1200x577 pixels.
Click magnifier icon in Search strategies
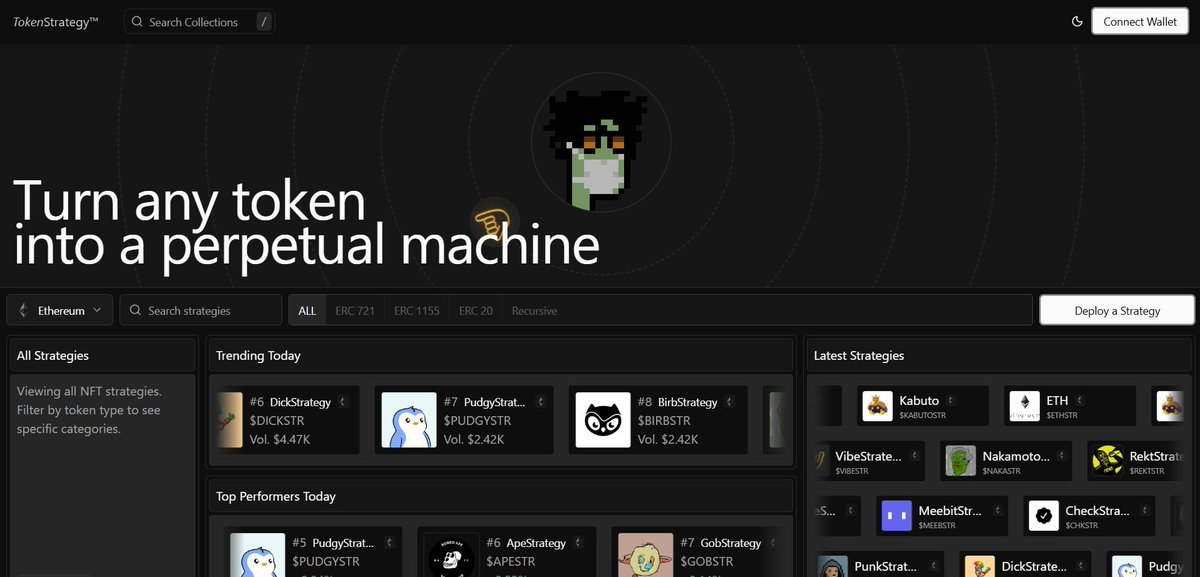point(136,310)
